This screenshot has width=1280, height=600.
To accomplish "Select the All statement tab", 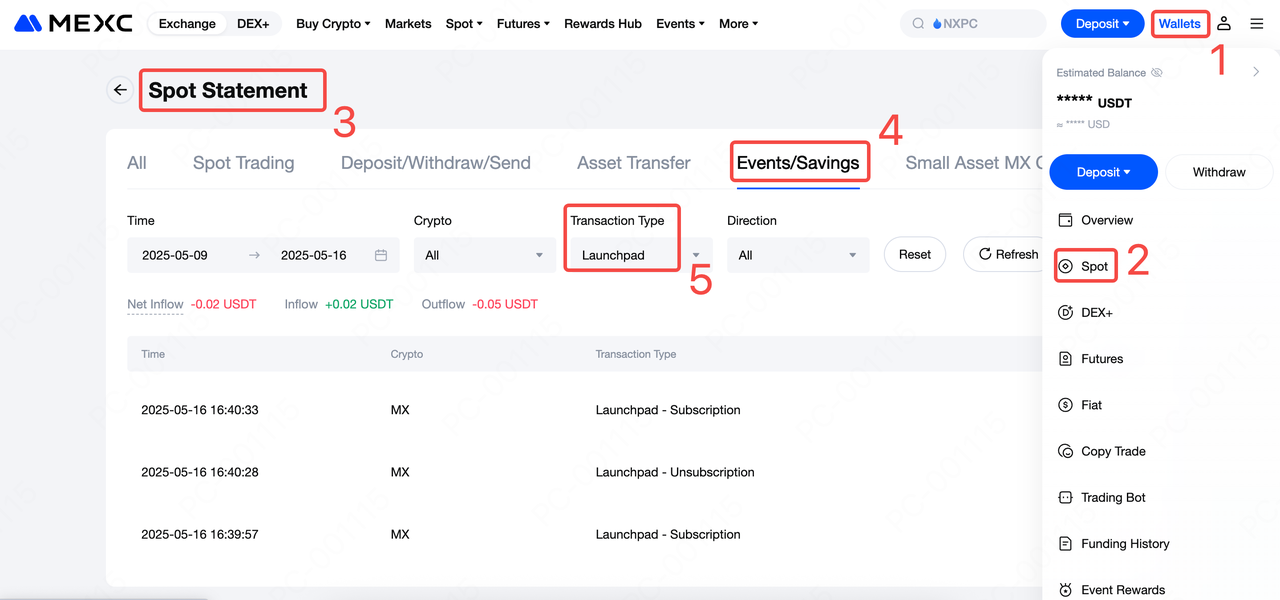I will click(x=137, y=163).
